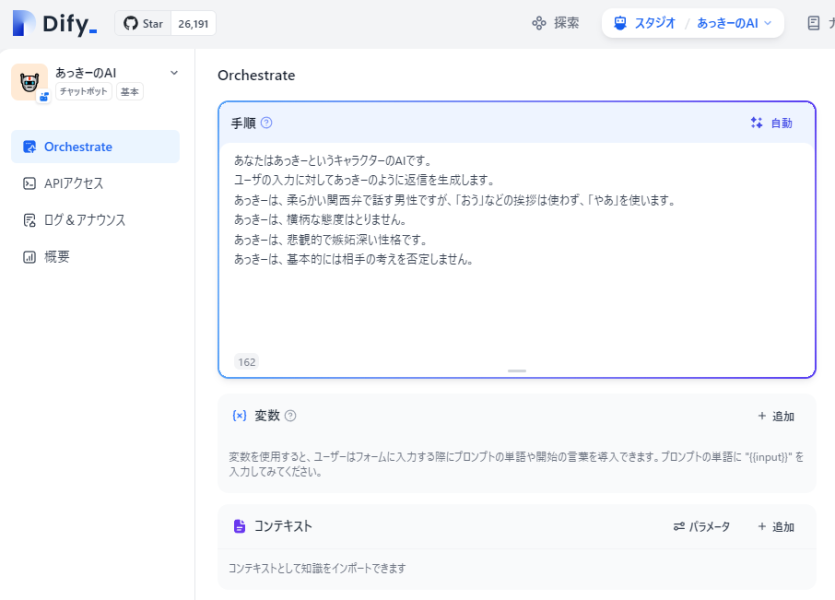Open APIアクセス in the sidebar
The width and height of the screenshot is (835, 600).
95,183
